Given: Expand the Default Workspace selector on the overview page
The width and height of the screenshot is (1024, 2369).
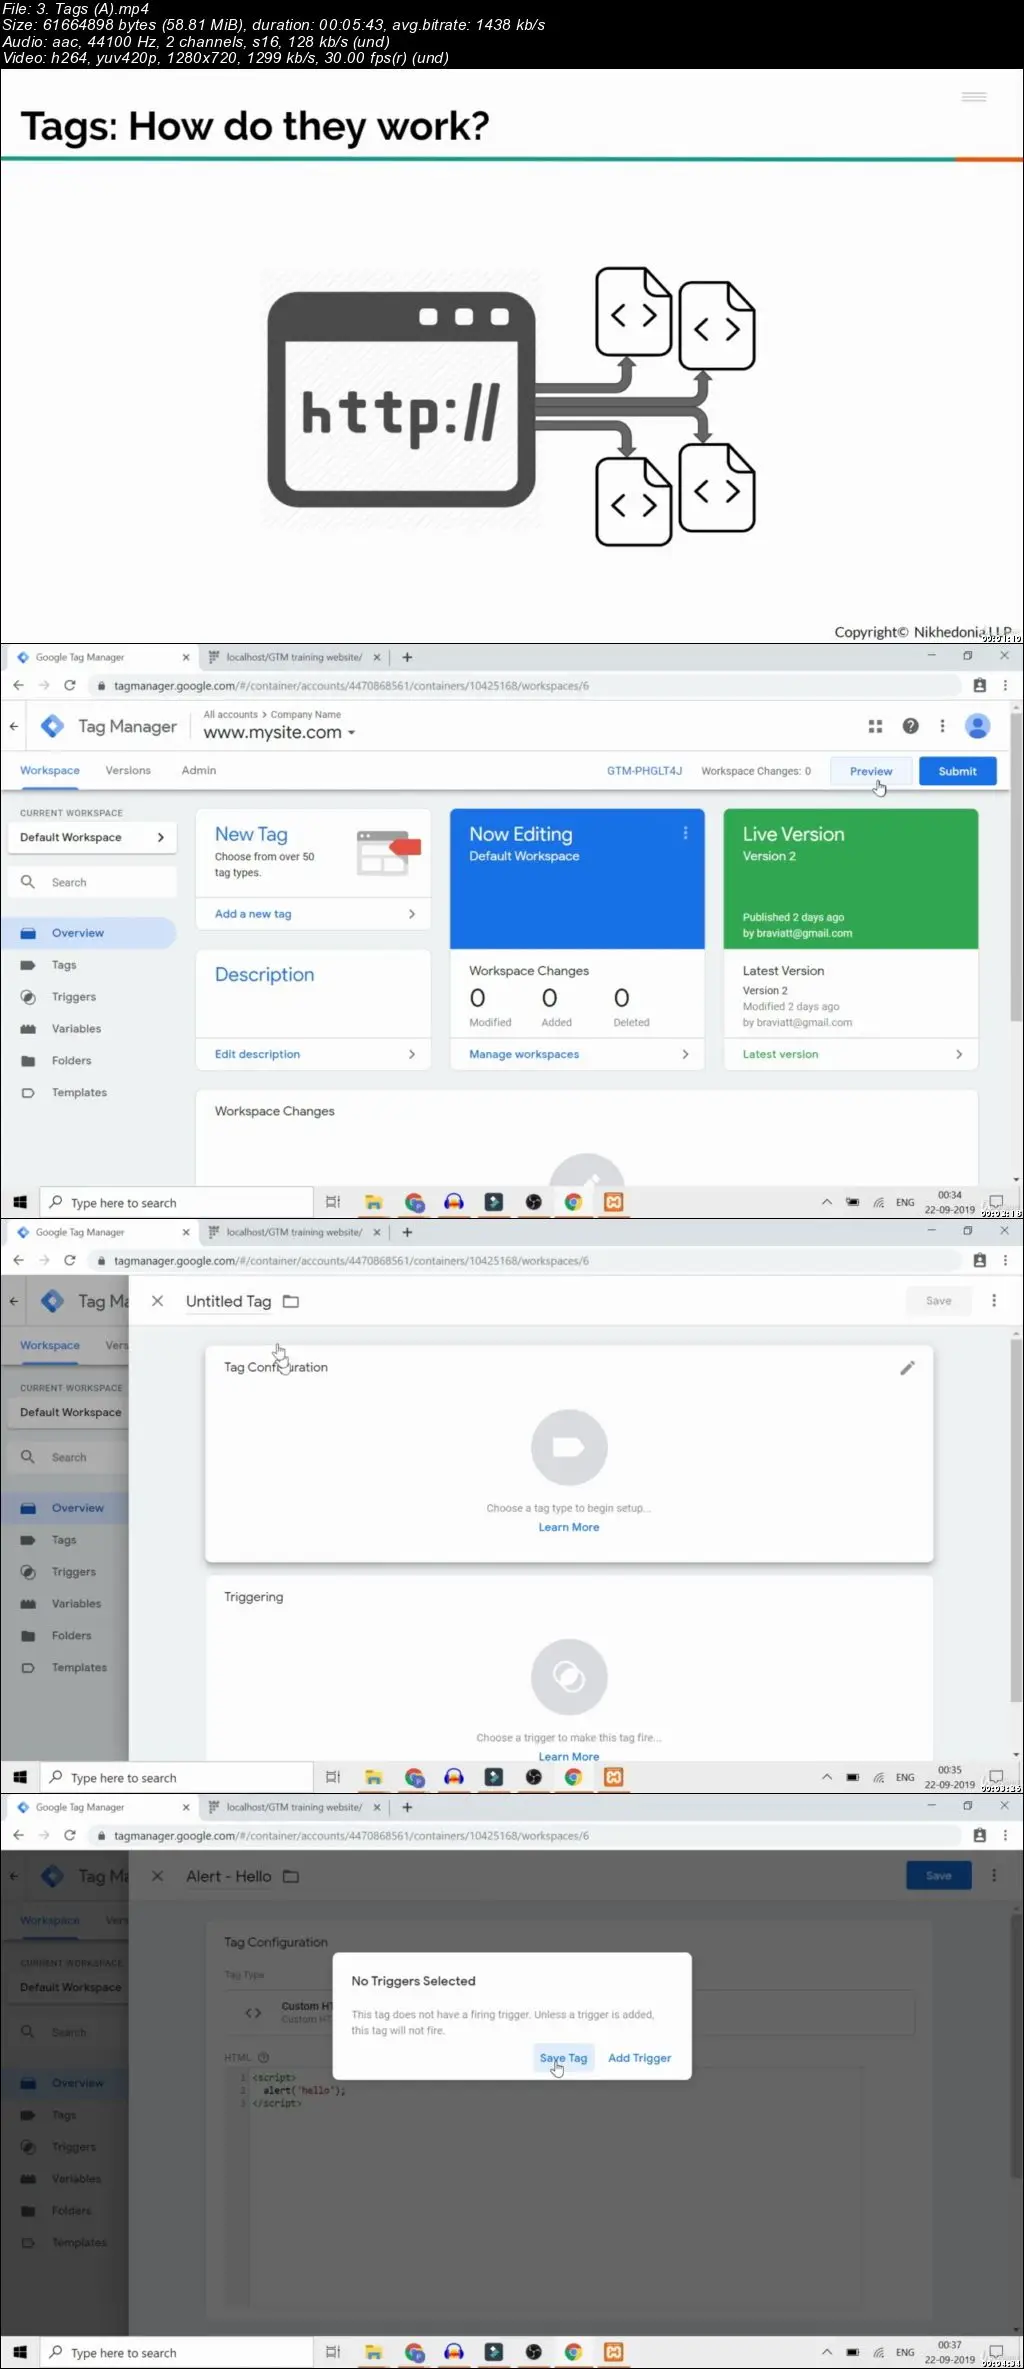Looking at the screenshot, I should 92,837.
